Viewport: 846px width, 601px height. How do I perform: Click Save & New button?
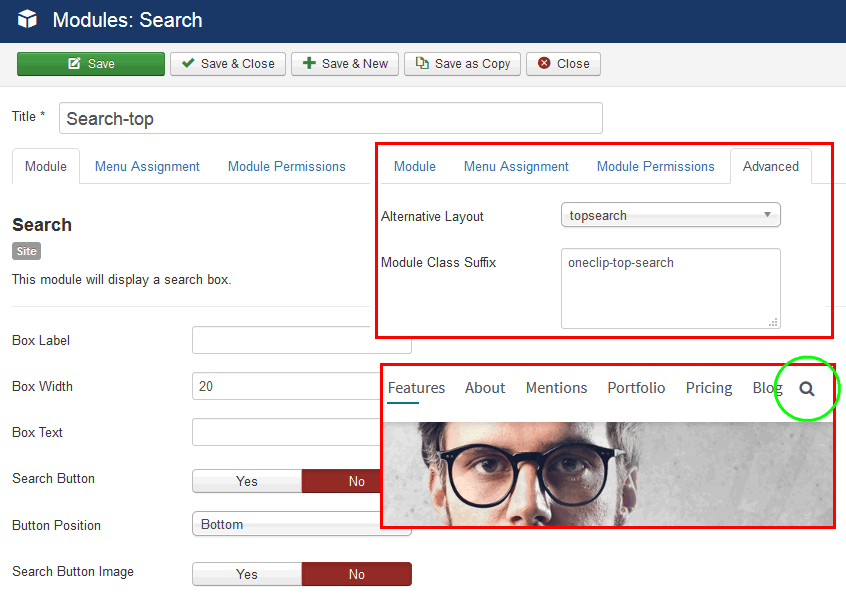click(x=345, y=64)
